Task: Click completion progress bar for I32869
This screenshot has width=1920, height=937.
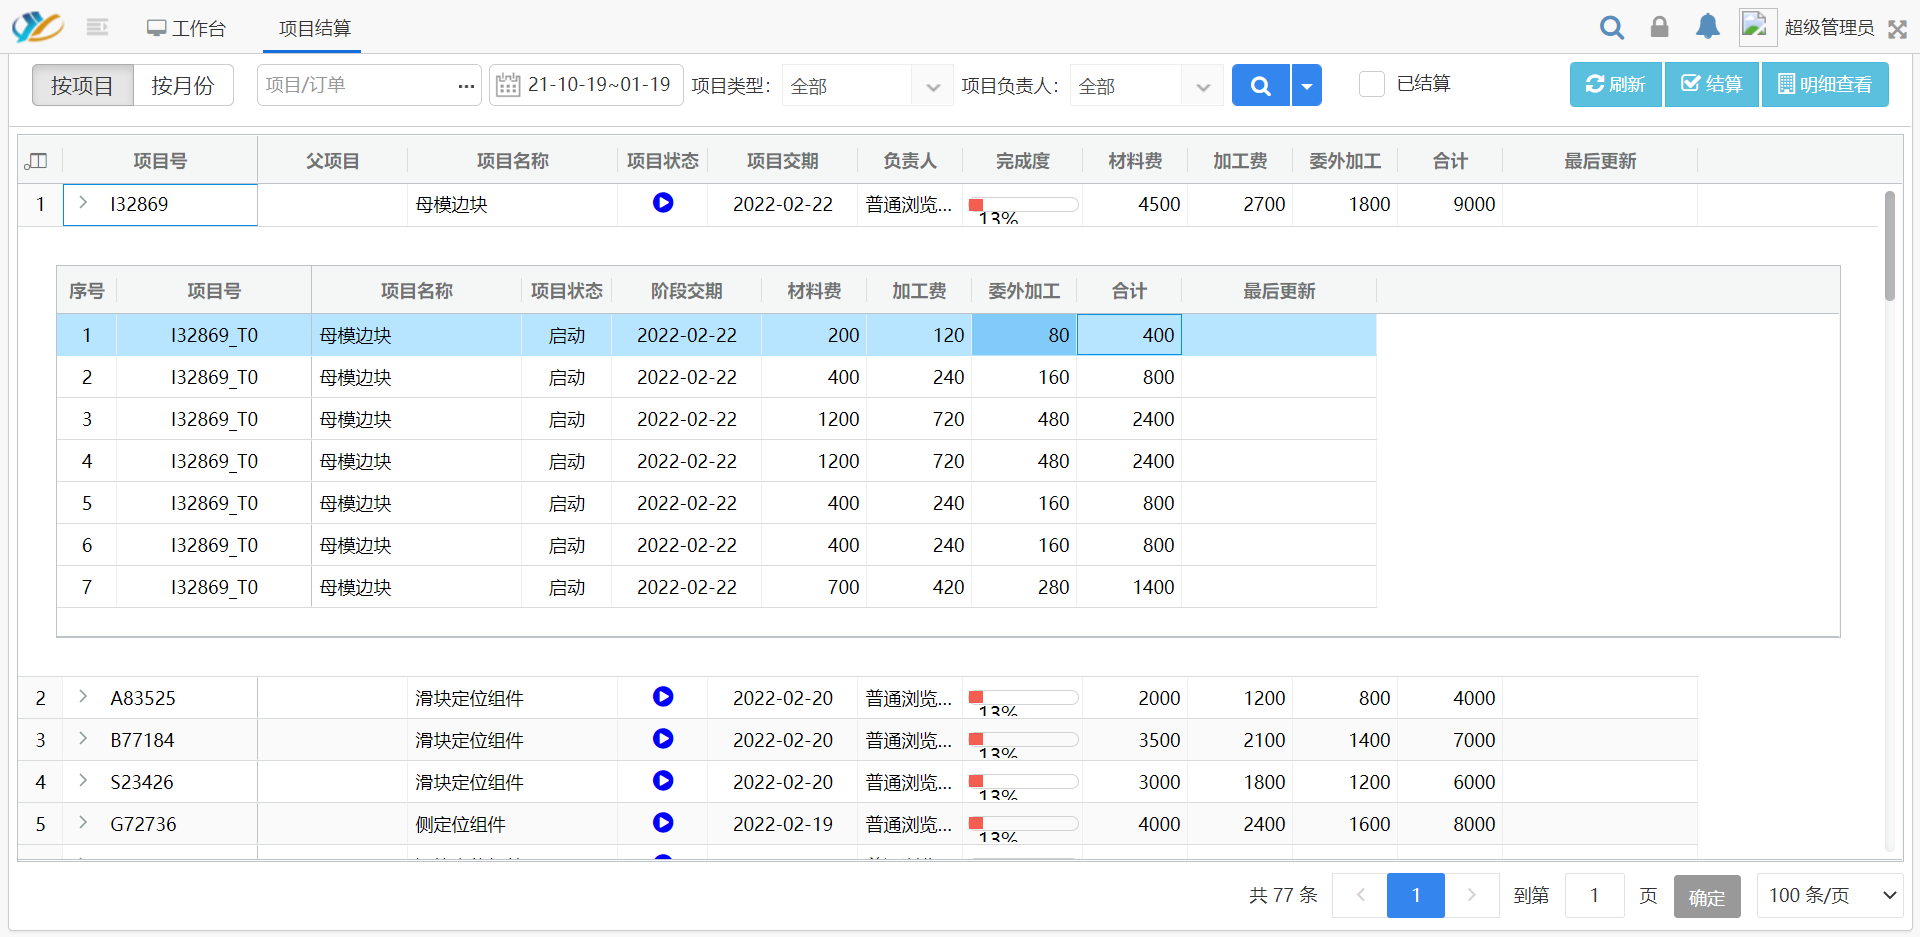Action: 1023,204
